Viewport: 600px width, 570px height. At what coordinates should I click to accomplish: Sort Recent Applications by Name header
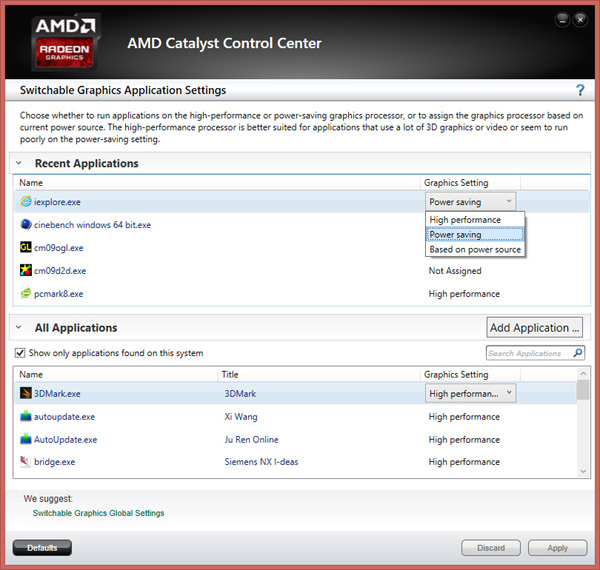[x=31, y=183]
